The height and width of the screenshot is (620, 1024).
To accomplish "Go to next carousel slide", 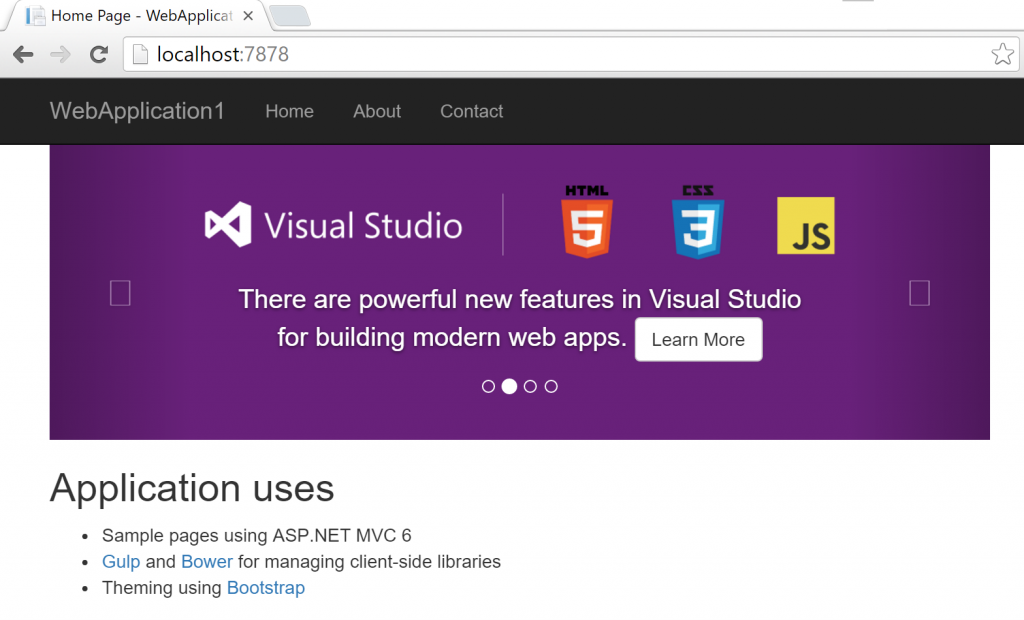I will point(920,293).
